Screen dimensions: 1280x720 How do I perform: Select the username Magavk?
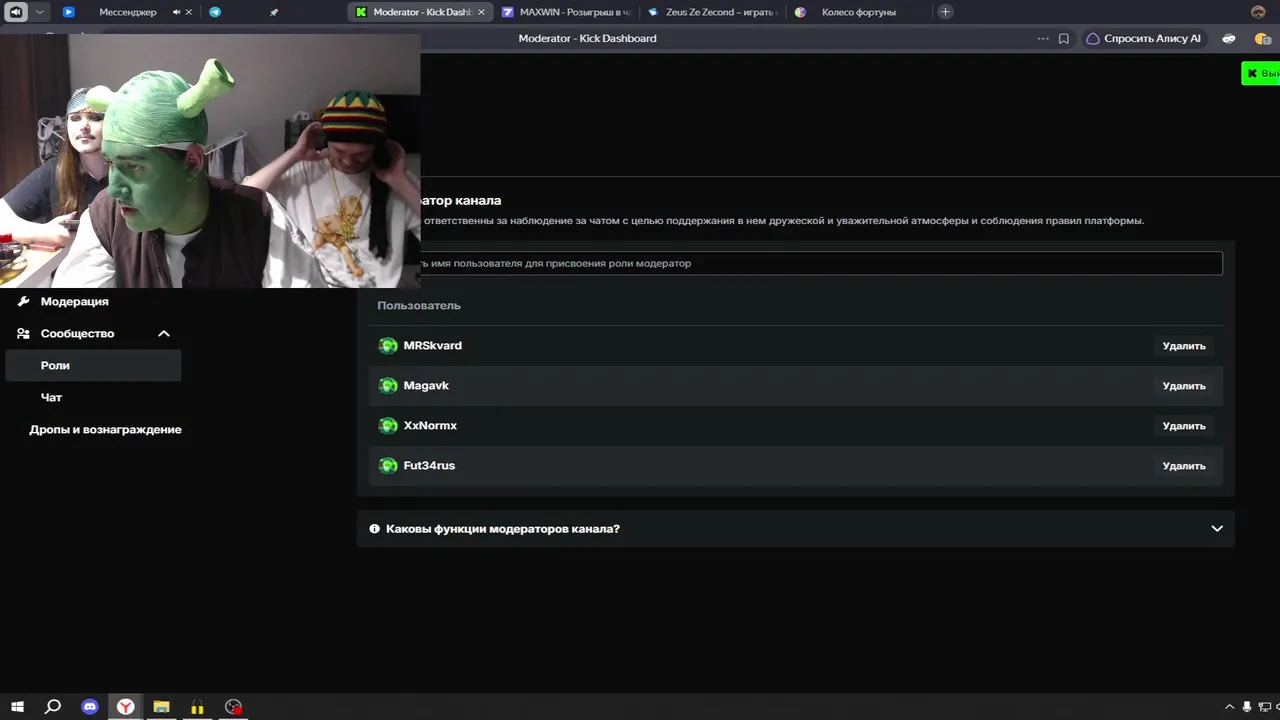pos(426,385)
